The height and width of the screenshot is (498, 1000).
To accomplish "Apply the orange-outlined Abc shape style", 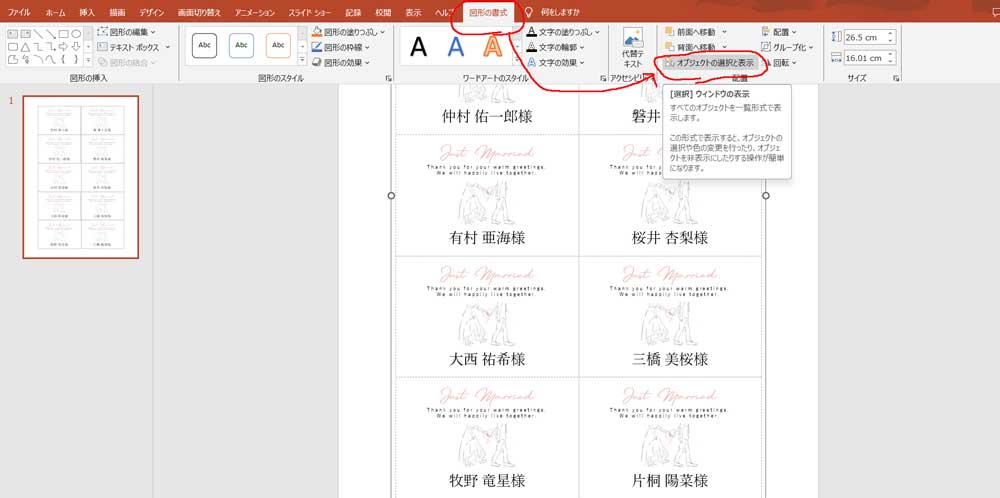I will pos(278,45).
